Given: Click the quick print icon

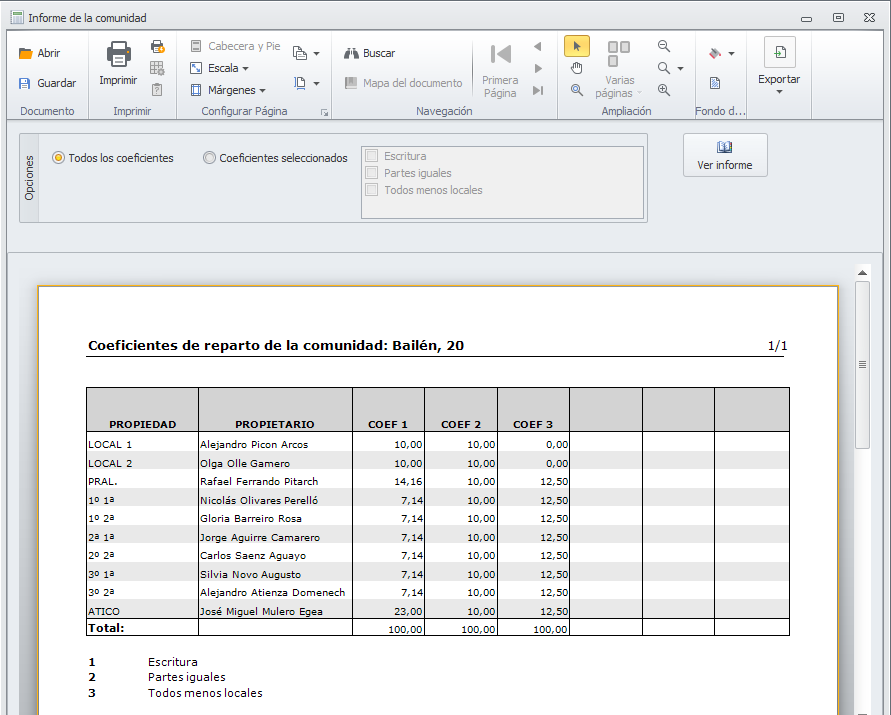Looking at the screenshot, I should pyautogui.click(x=157, y=46).
